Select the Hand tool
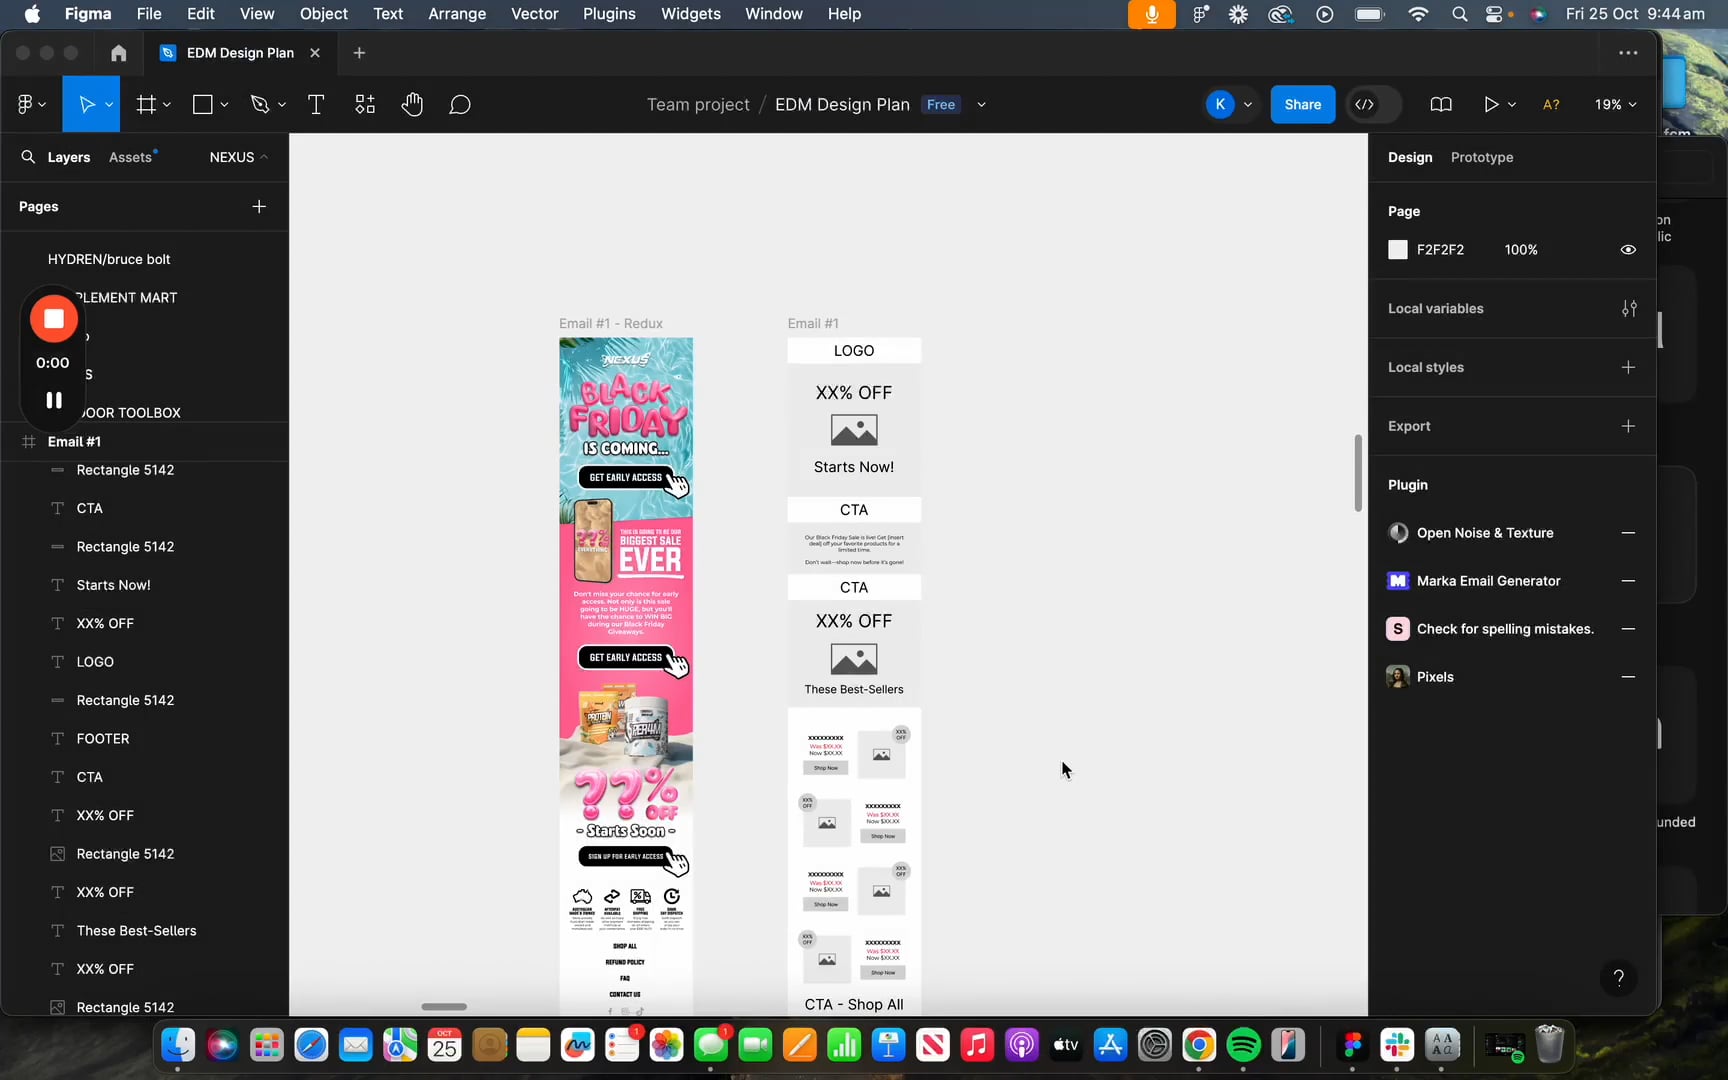1728x1080 pixels. pos(412,104)
